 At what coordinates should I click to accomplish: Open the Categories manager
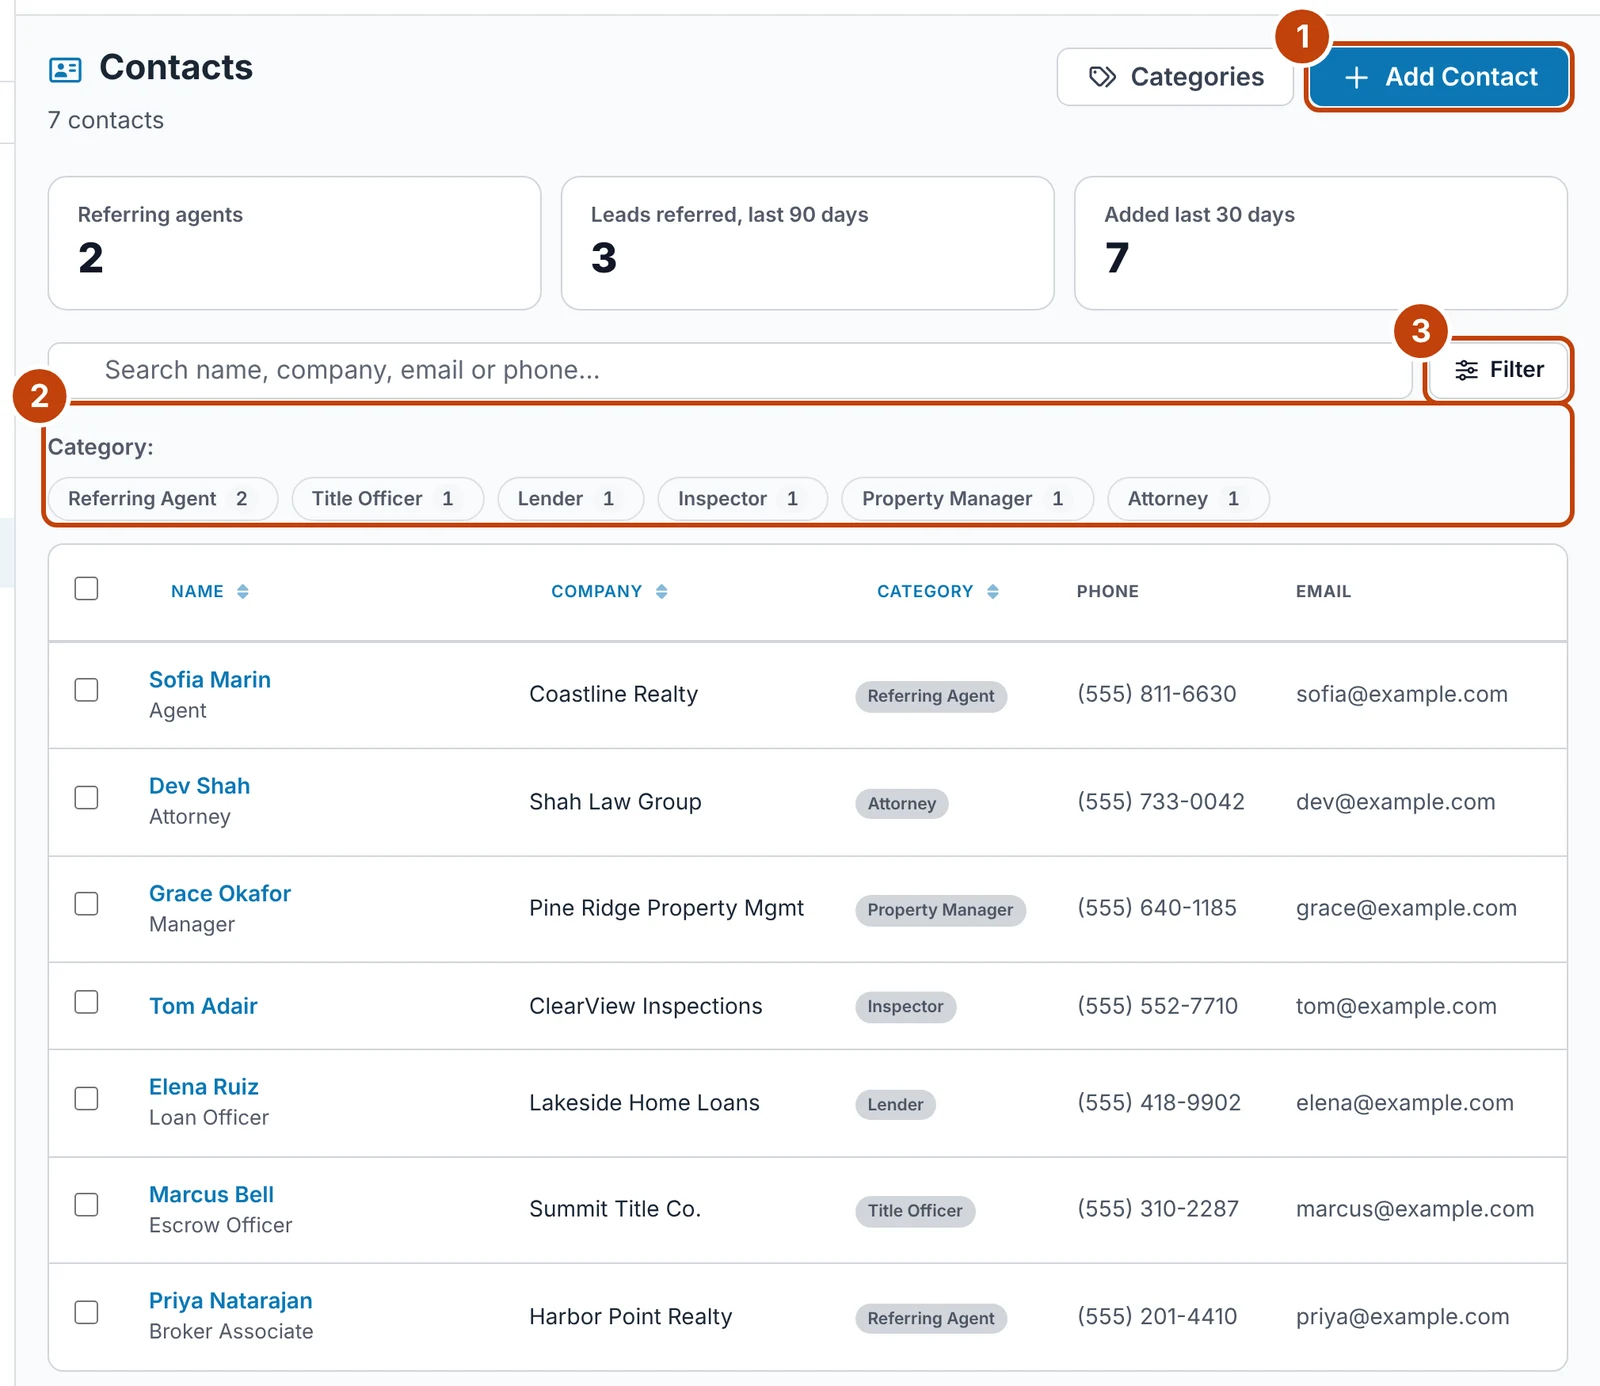point(1175,77)
